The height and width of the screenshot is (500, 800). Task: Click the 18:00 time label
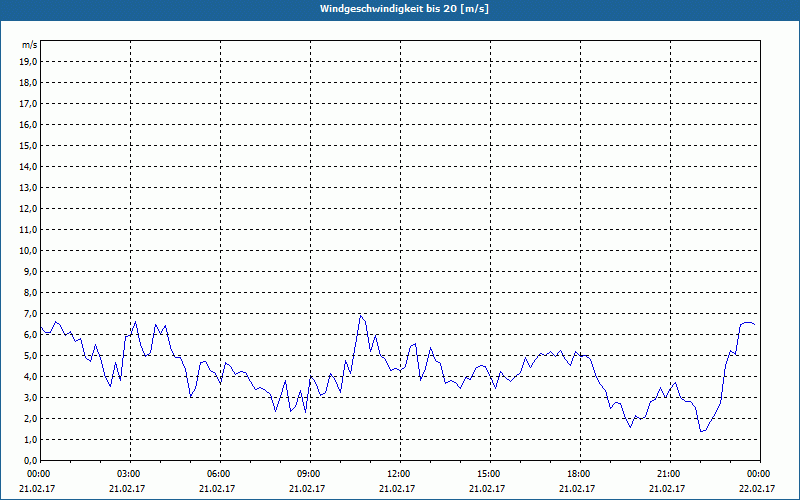pos(580,474)
